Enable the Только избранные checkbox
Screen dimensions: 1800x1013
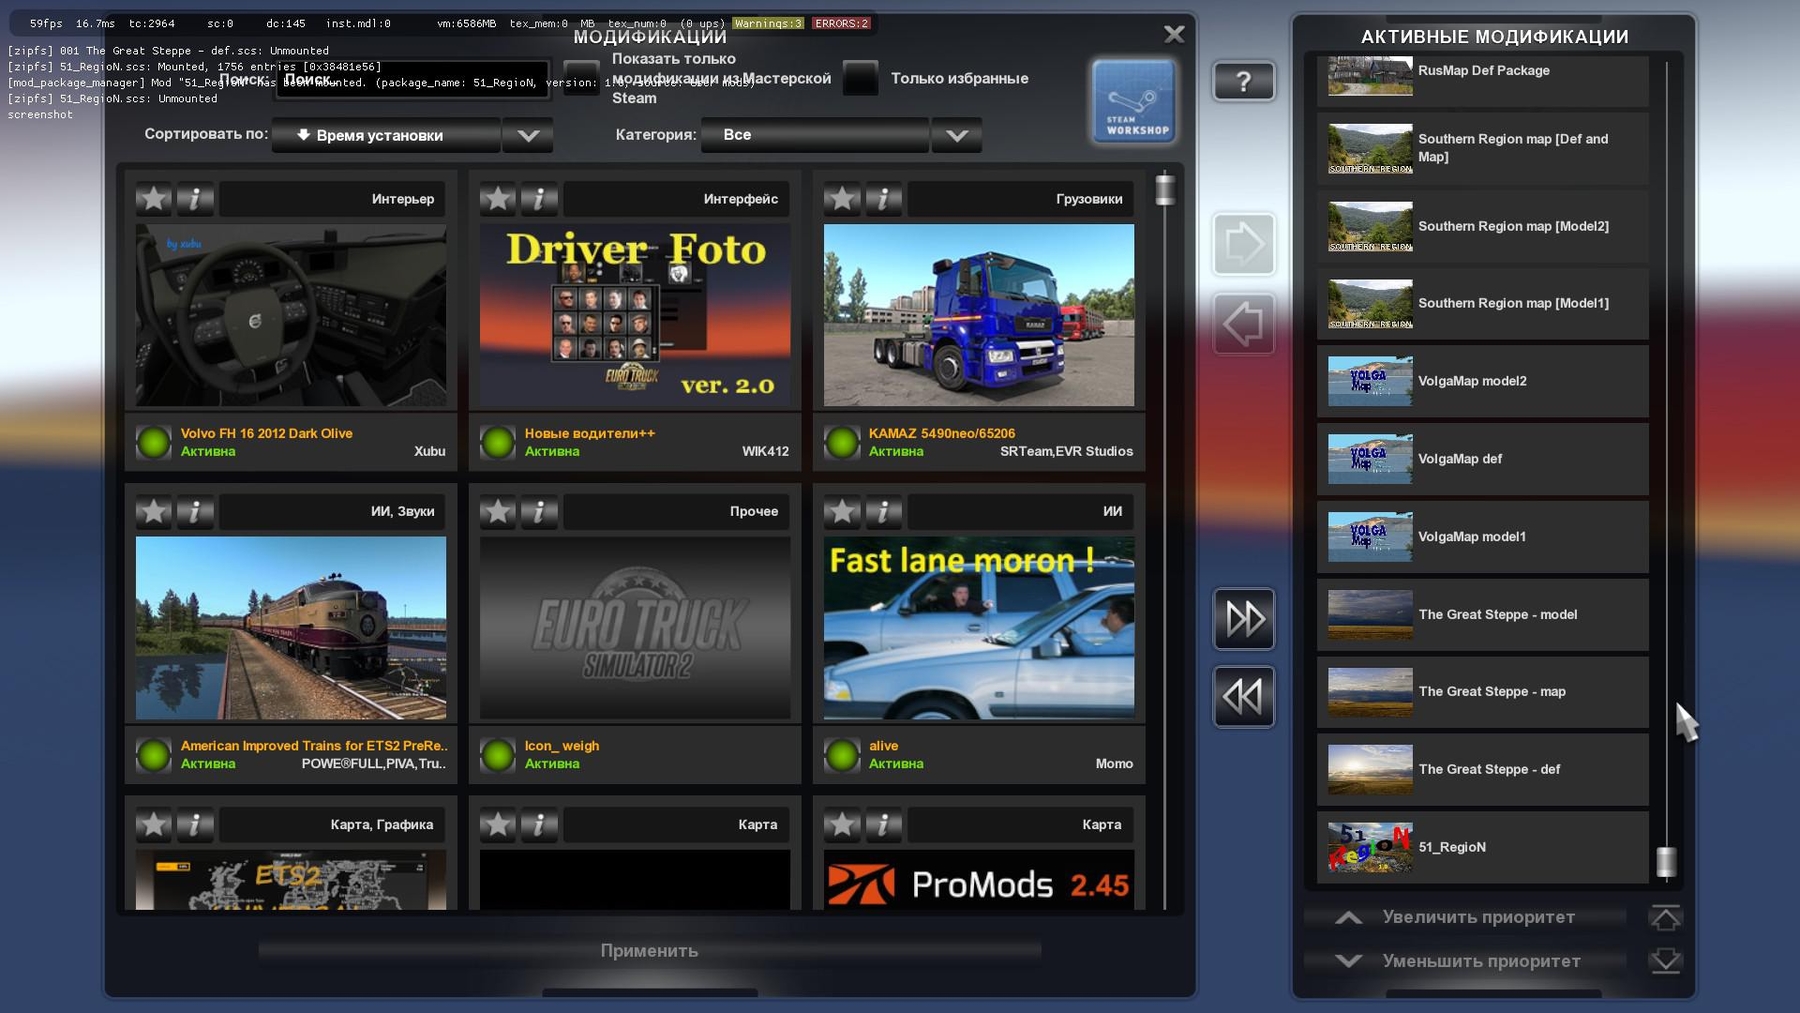coord(860,78)
